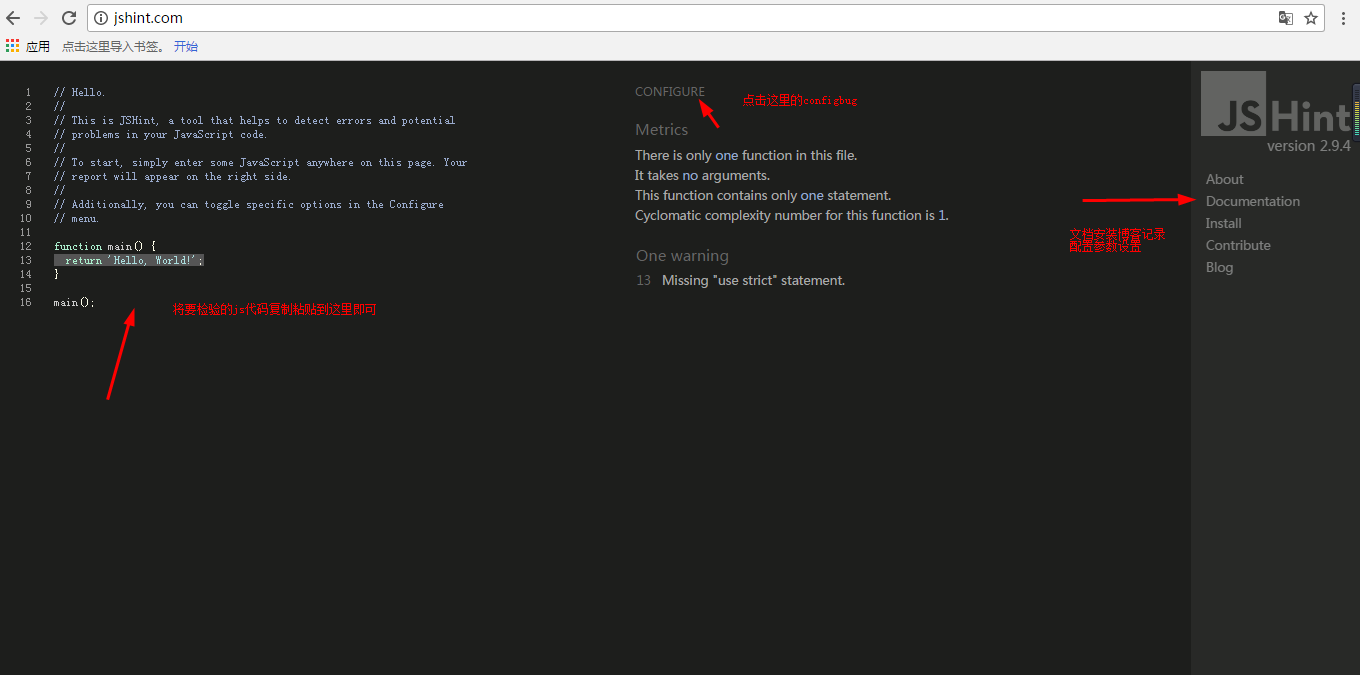Viewport: 1360px width, 675px height.
Task: Click the 应用 apps label in bookmarks bar
Action: 38,46
